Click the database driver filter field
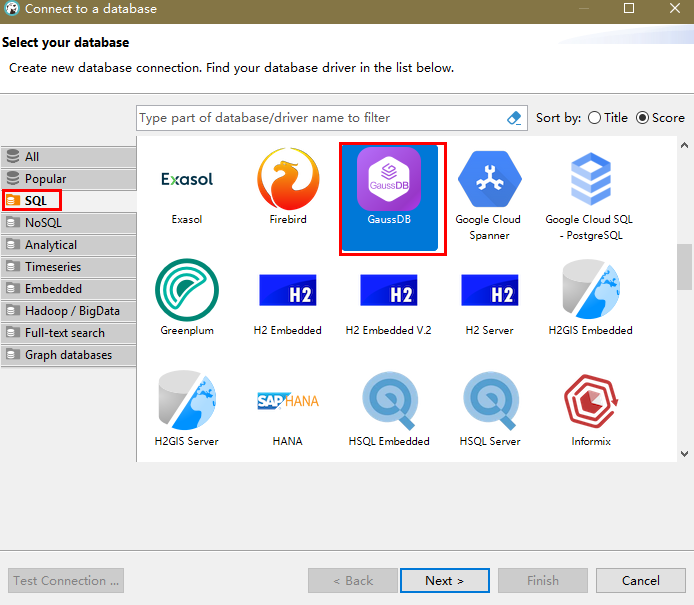The width and height of the screenshot is (694, 605). pyautogui.click(x=320, y=118)
